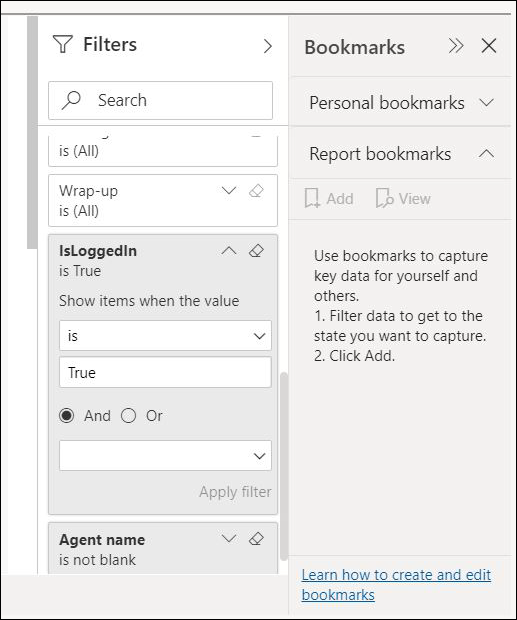
Task: Collapse the Bookmarks pane with double arrows
Action: coord(456,46)
